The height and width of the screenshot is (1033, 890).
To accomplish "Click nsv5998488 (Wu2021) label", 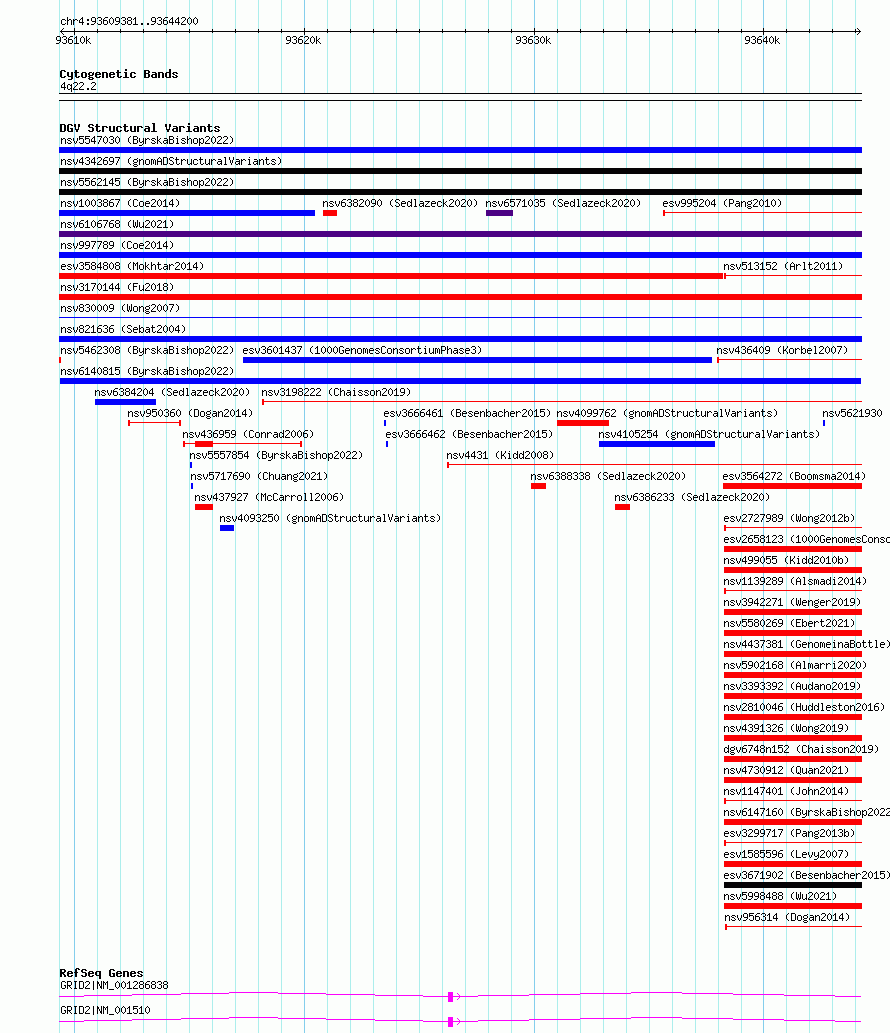I will click(781, 899).
